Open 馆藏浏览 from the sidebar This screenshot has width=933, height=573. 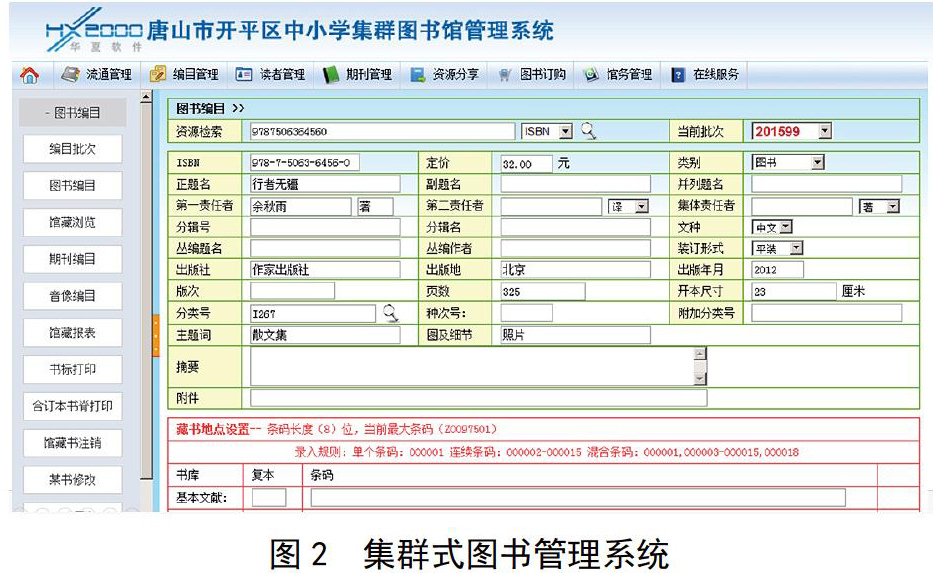pyautogui.click(x=73, y=223)
